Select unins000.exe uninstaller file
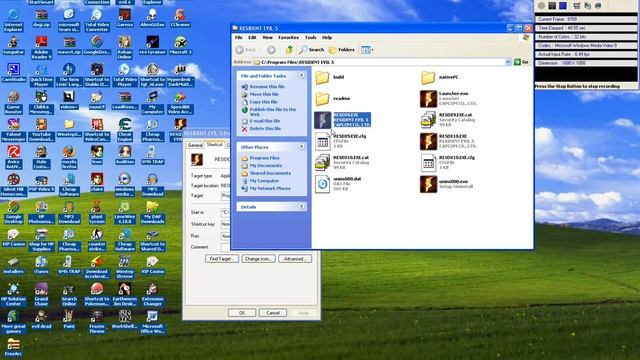 [x=447, y=184]
